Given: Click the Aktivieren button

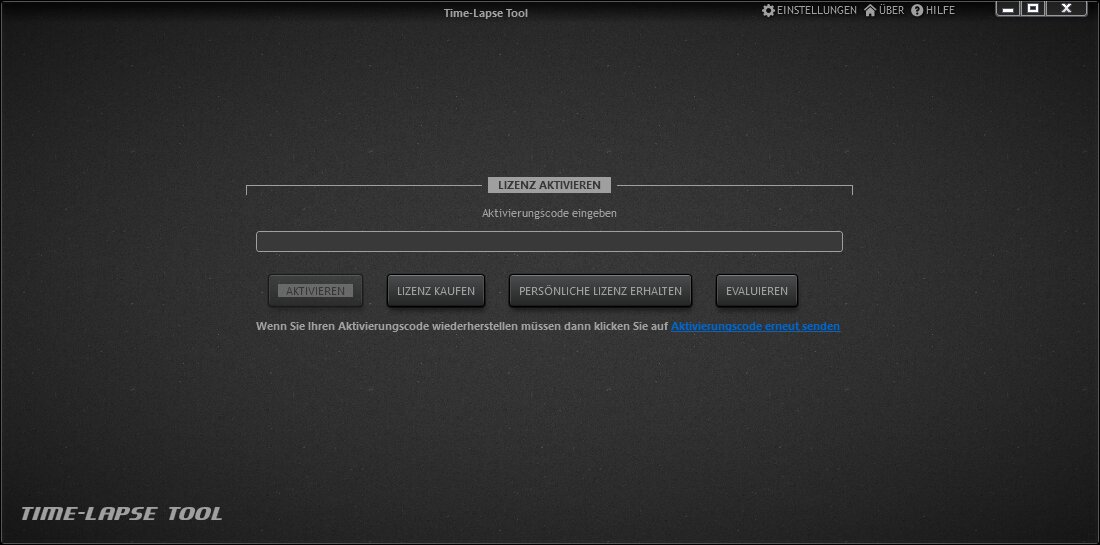Looking at the screenshot, I should 316,290.
